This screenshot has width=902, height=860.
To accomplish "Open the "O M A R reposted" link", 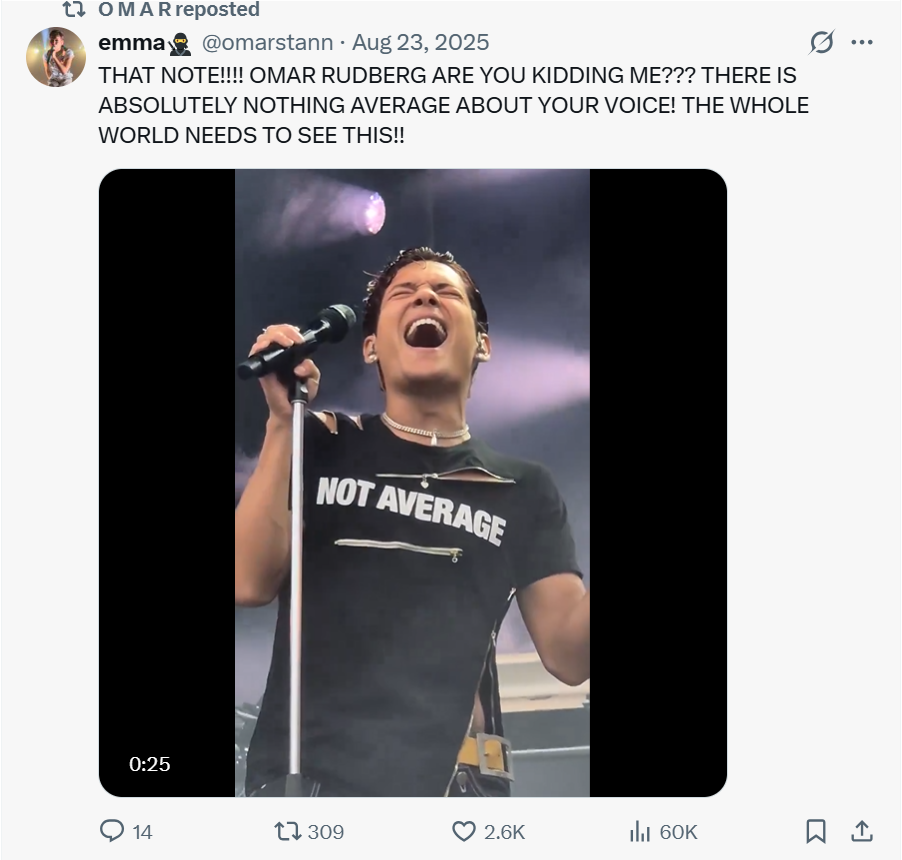I will [x=178, y=10].
